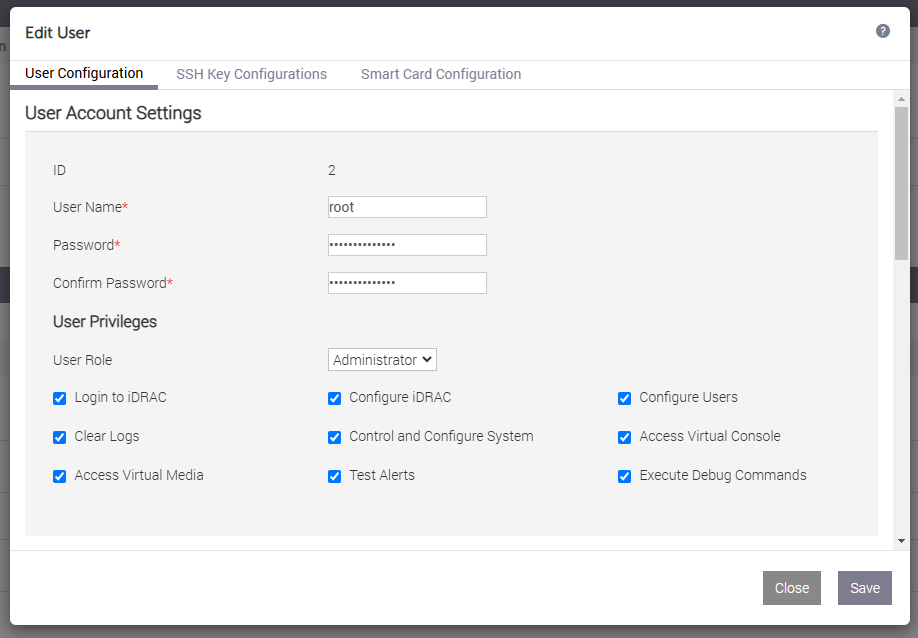Image resolution: width=918 pixels, height=638 pixels.
Task: Disable the Test Alerts privilege
Action: pos(334,476)
